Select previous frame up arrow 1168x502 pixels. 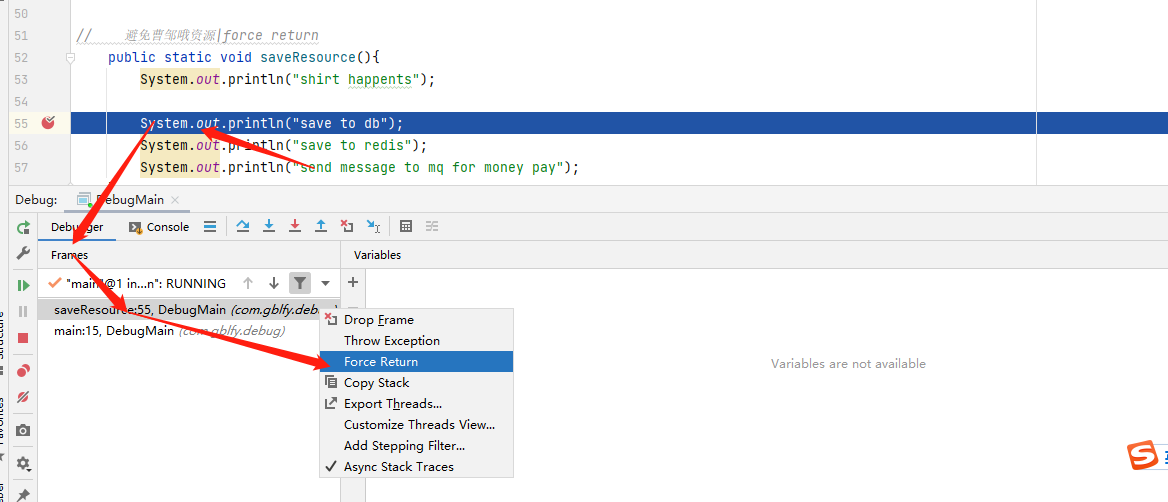[249, 283]
